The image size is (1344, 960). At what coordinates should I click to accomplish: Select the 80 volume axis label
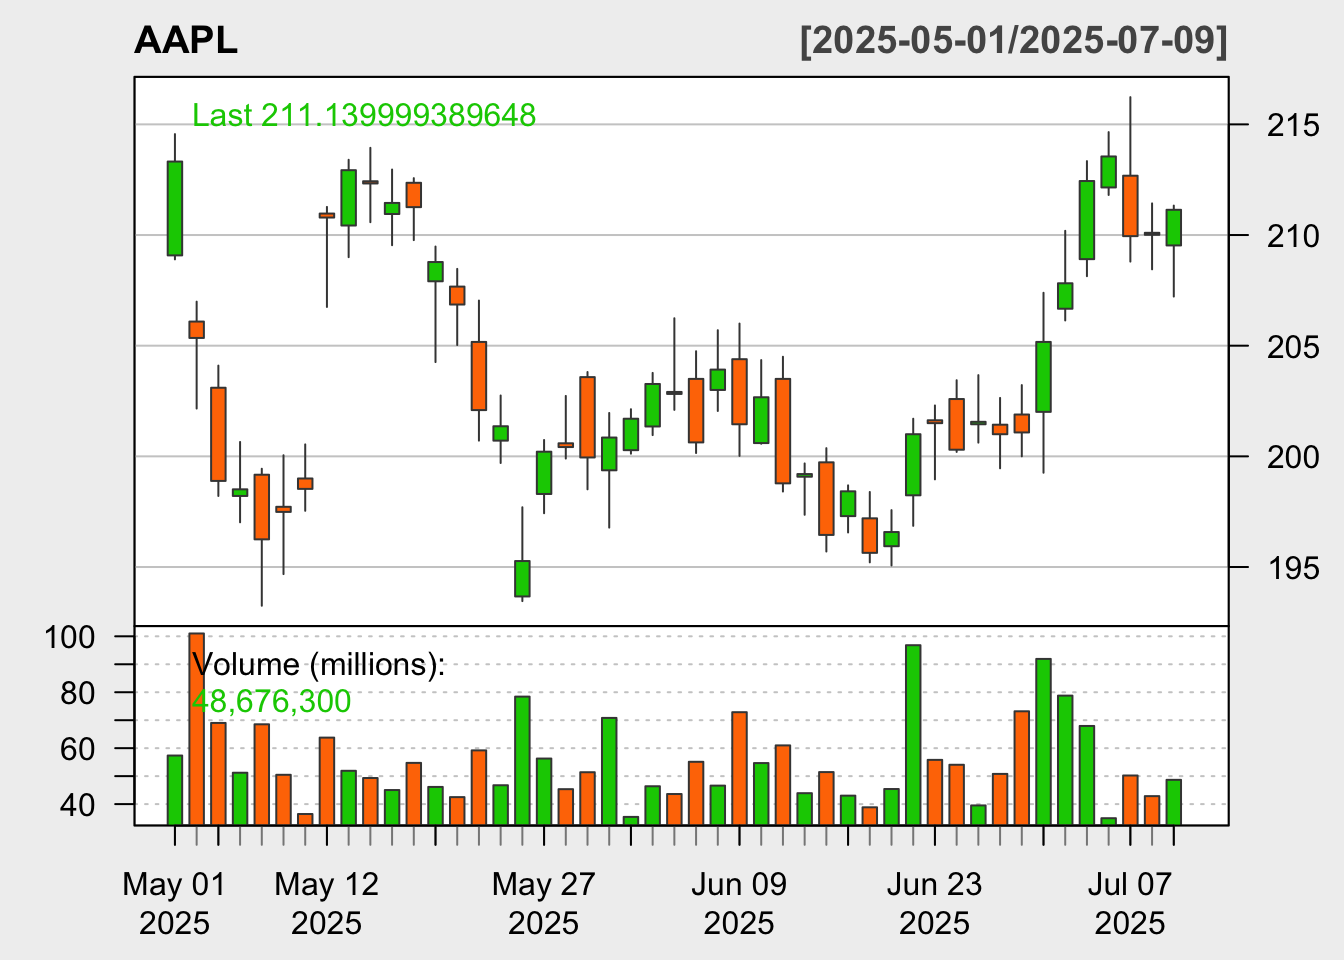78,693
